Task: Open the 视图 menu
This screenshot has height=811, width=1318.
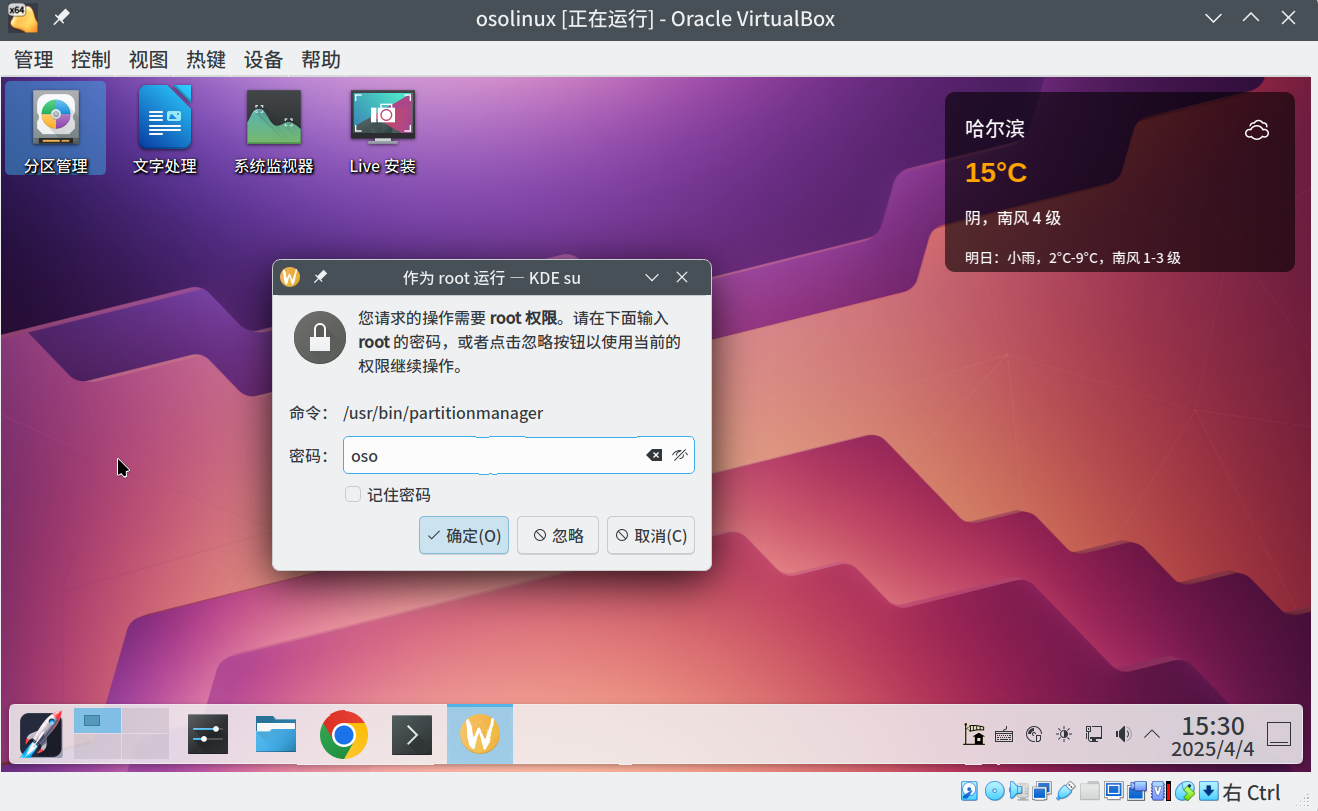Action: click(147, 59)
